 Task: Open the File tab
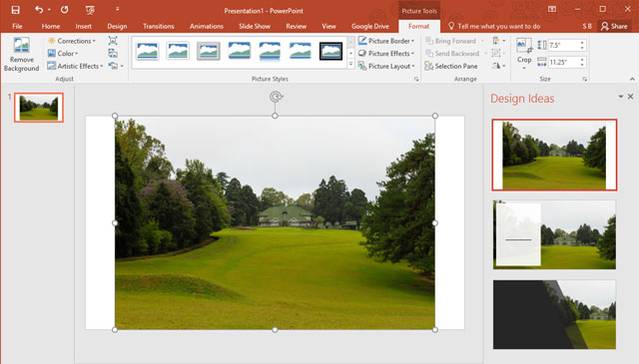(17, 26)
